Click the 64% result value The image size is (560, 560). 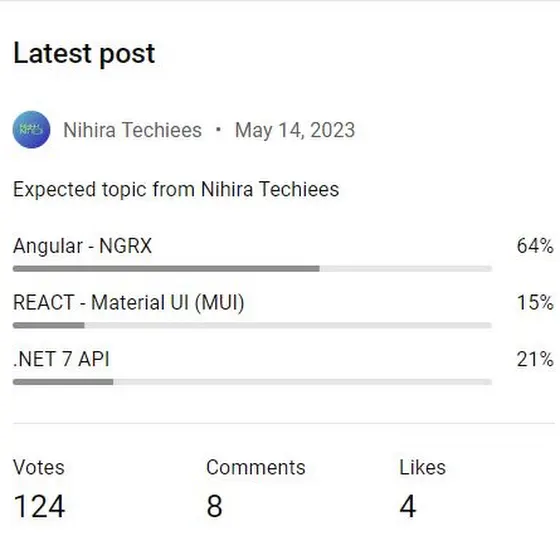[x=535, y=246]
